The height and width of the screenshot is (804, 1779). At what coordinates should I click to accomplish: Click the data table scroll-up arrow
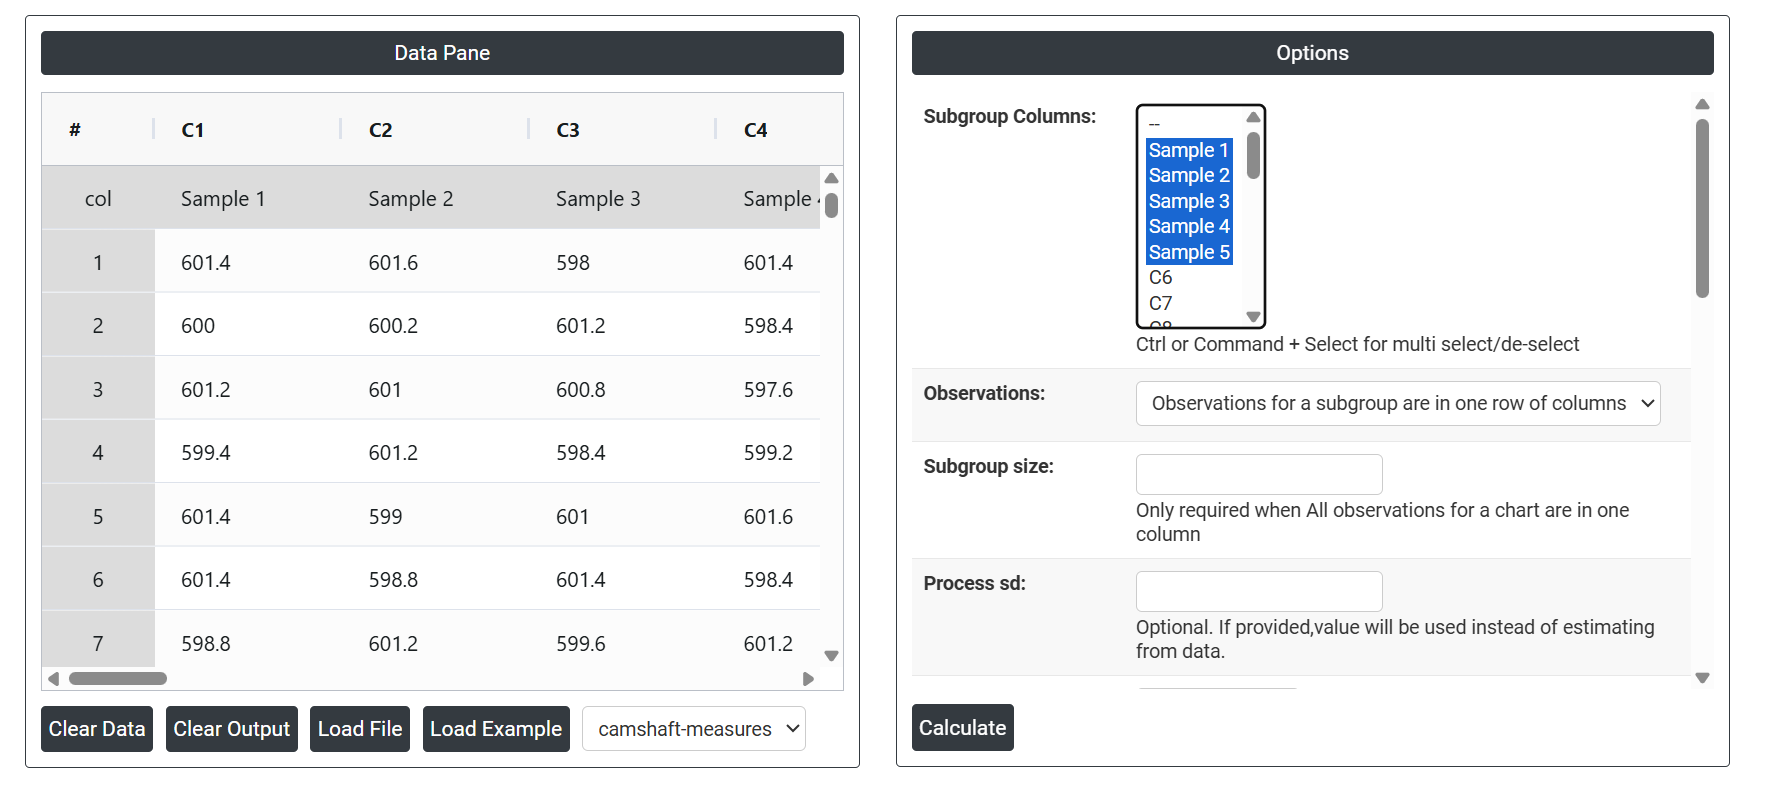tap(831, 178)
